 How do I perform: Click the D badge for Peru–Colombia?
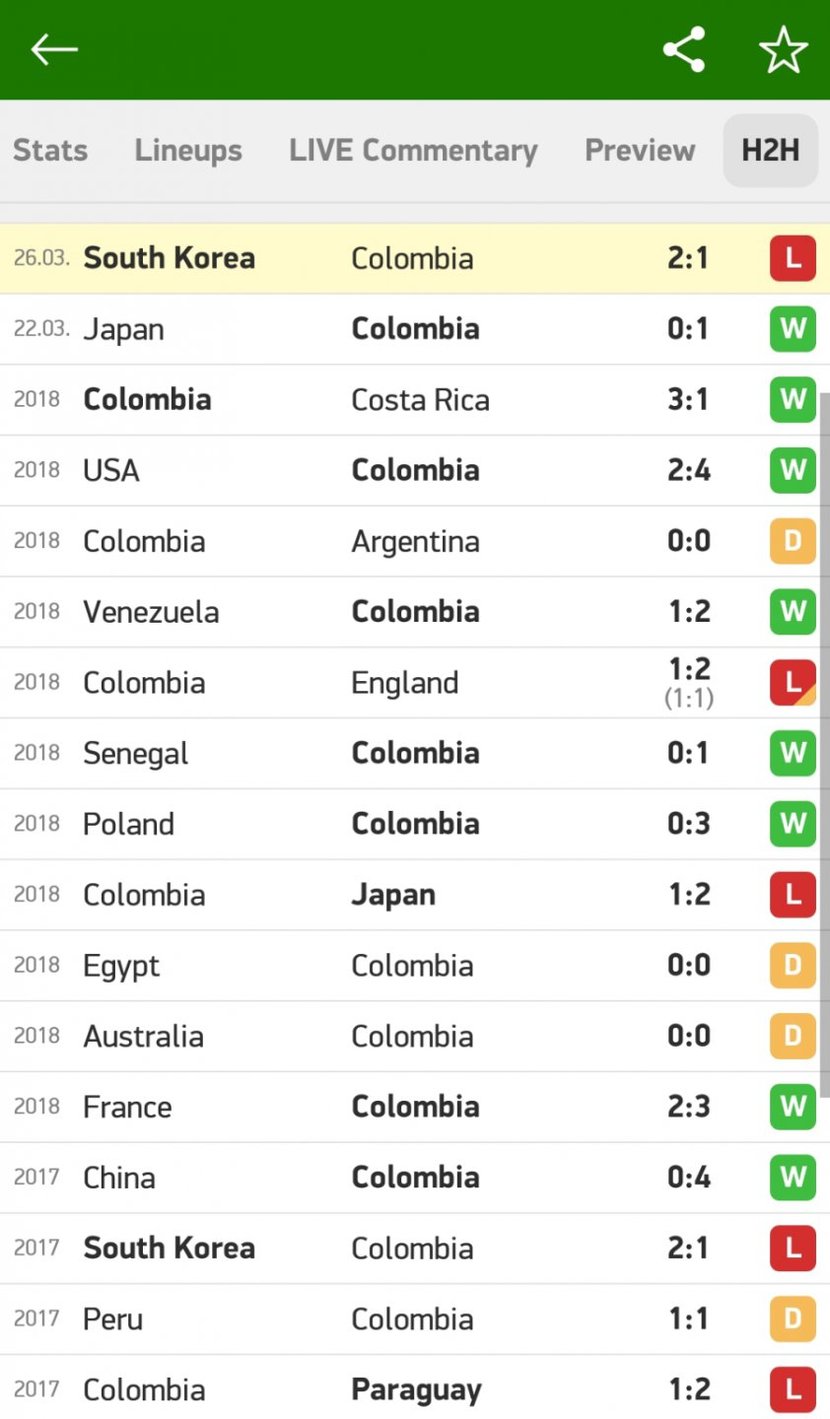point(793,1318)
